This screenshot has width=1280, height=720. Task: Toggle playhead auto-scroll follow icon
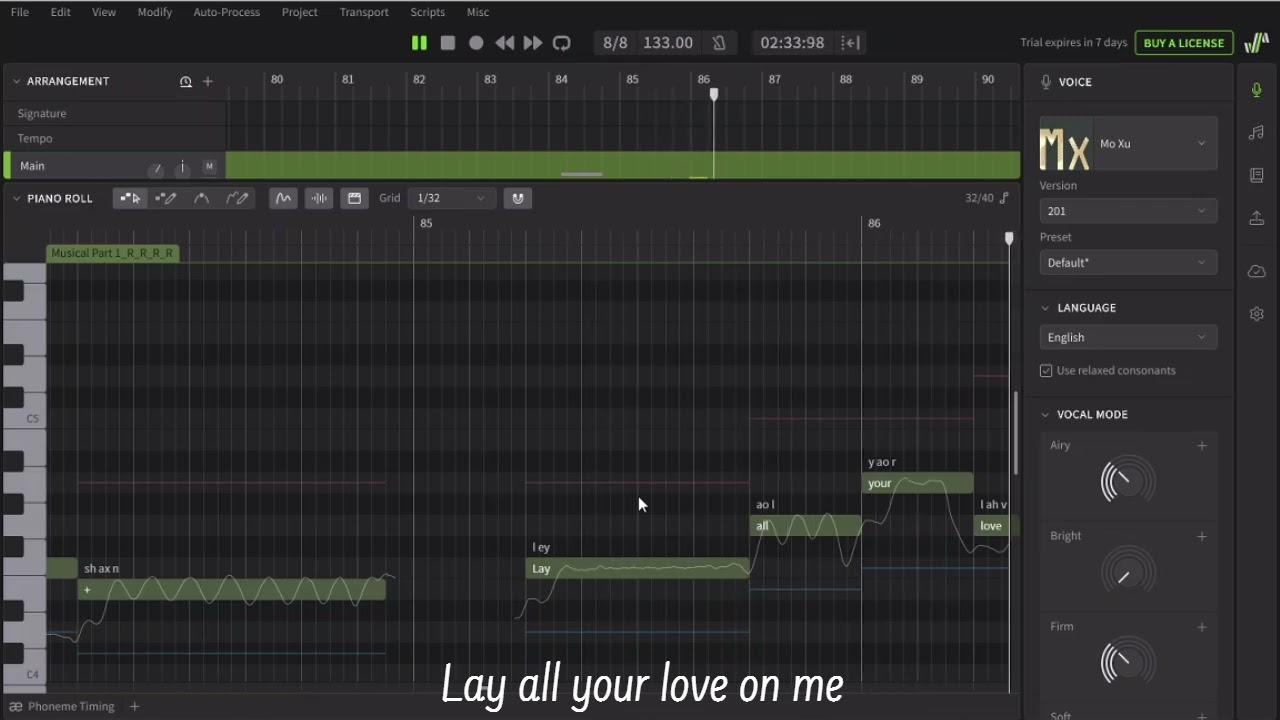pos(851,43)
